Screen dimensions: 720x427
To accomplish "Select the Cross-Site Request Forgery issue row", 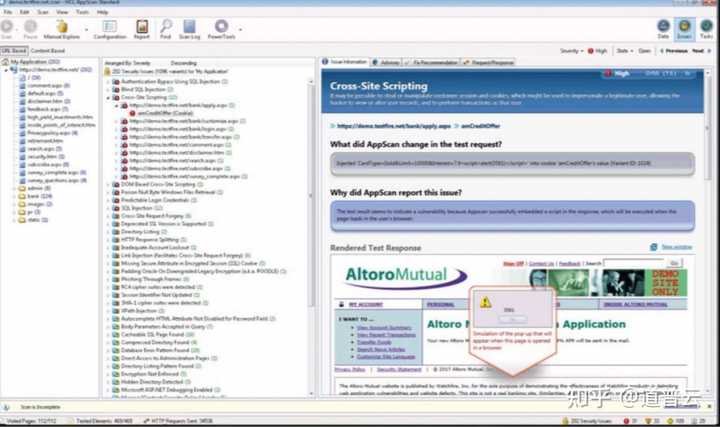I will click(156, 216).
